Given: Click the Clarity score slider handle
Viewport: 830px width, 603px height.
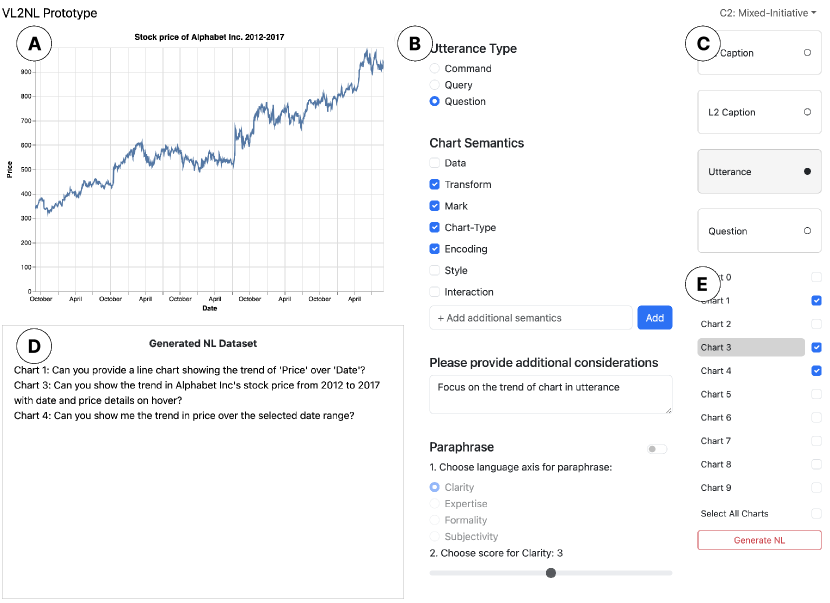Looking at the screenshot, I should pyautogui.click(x=551, y=573).
